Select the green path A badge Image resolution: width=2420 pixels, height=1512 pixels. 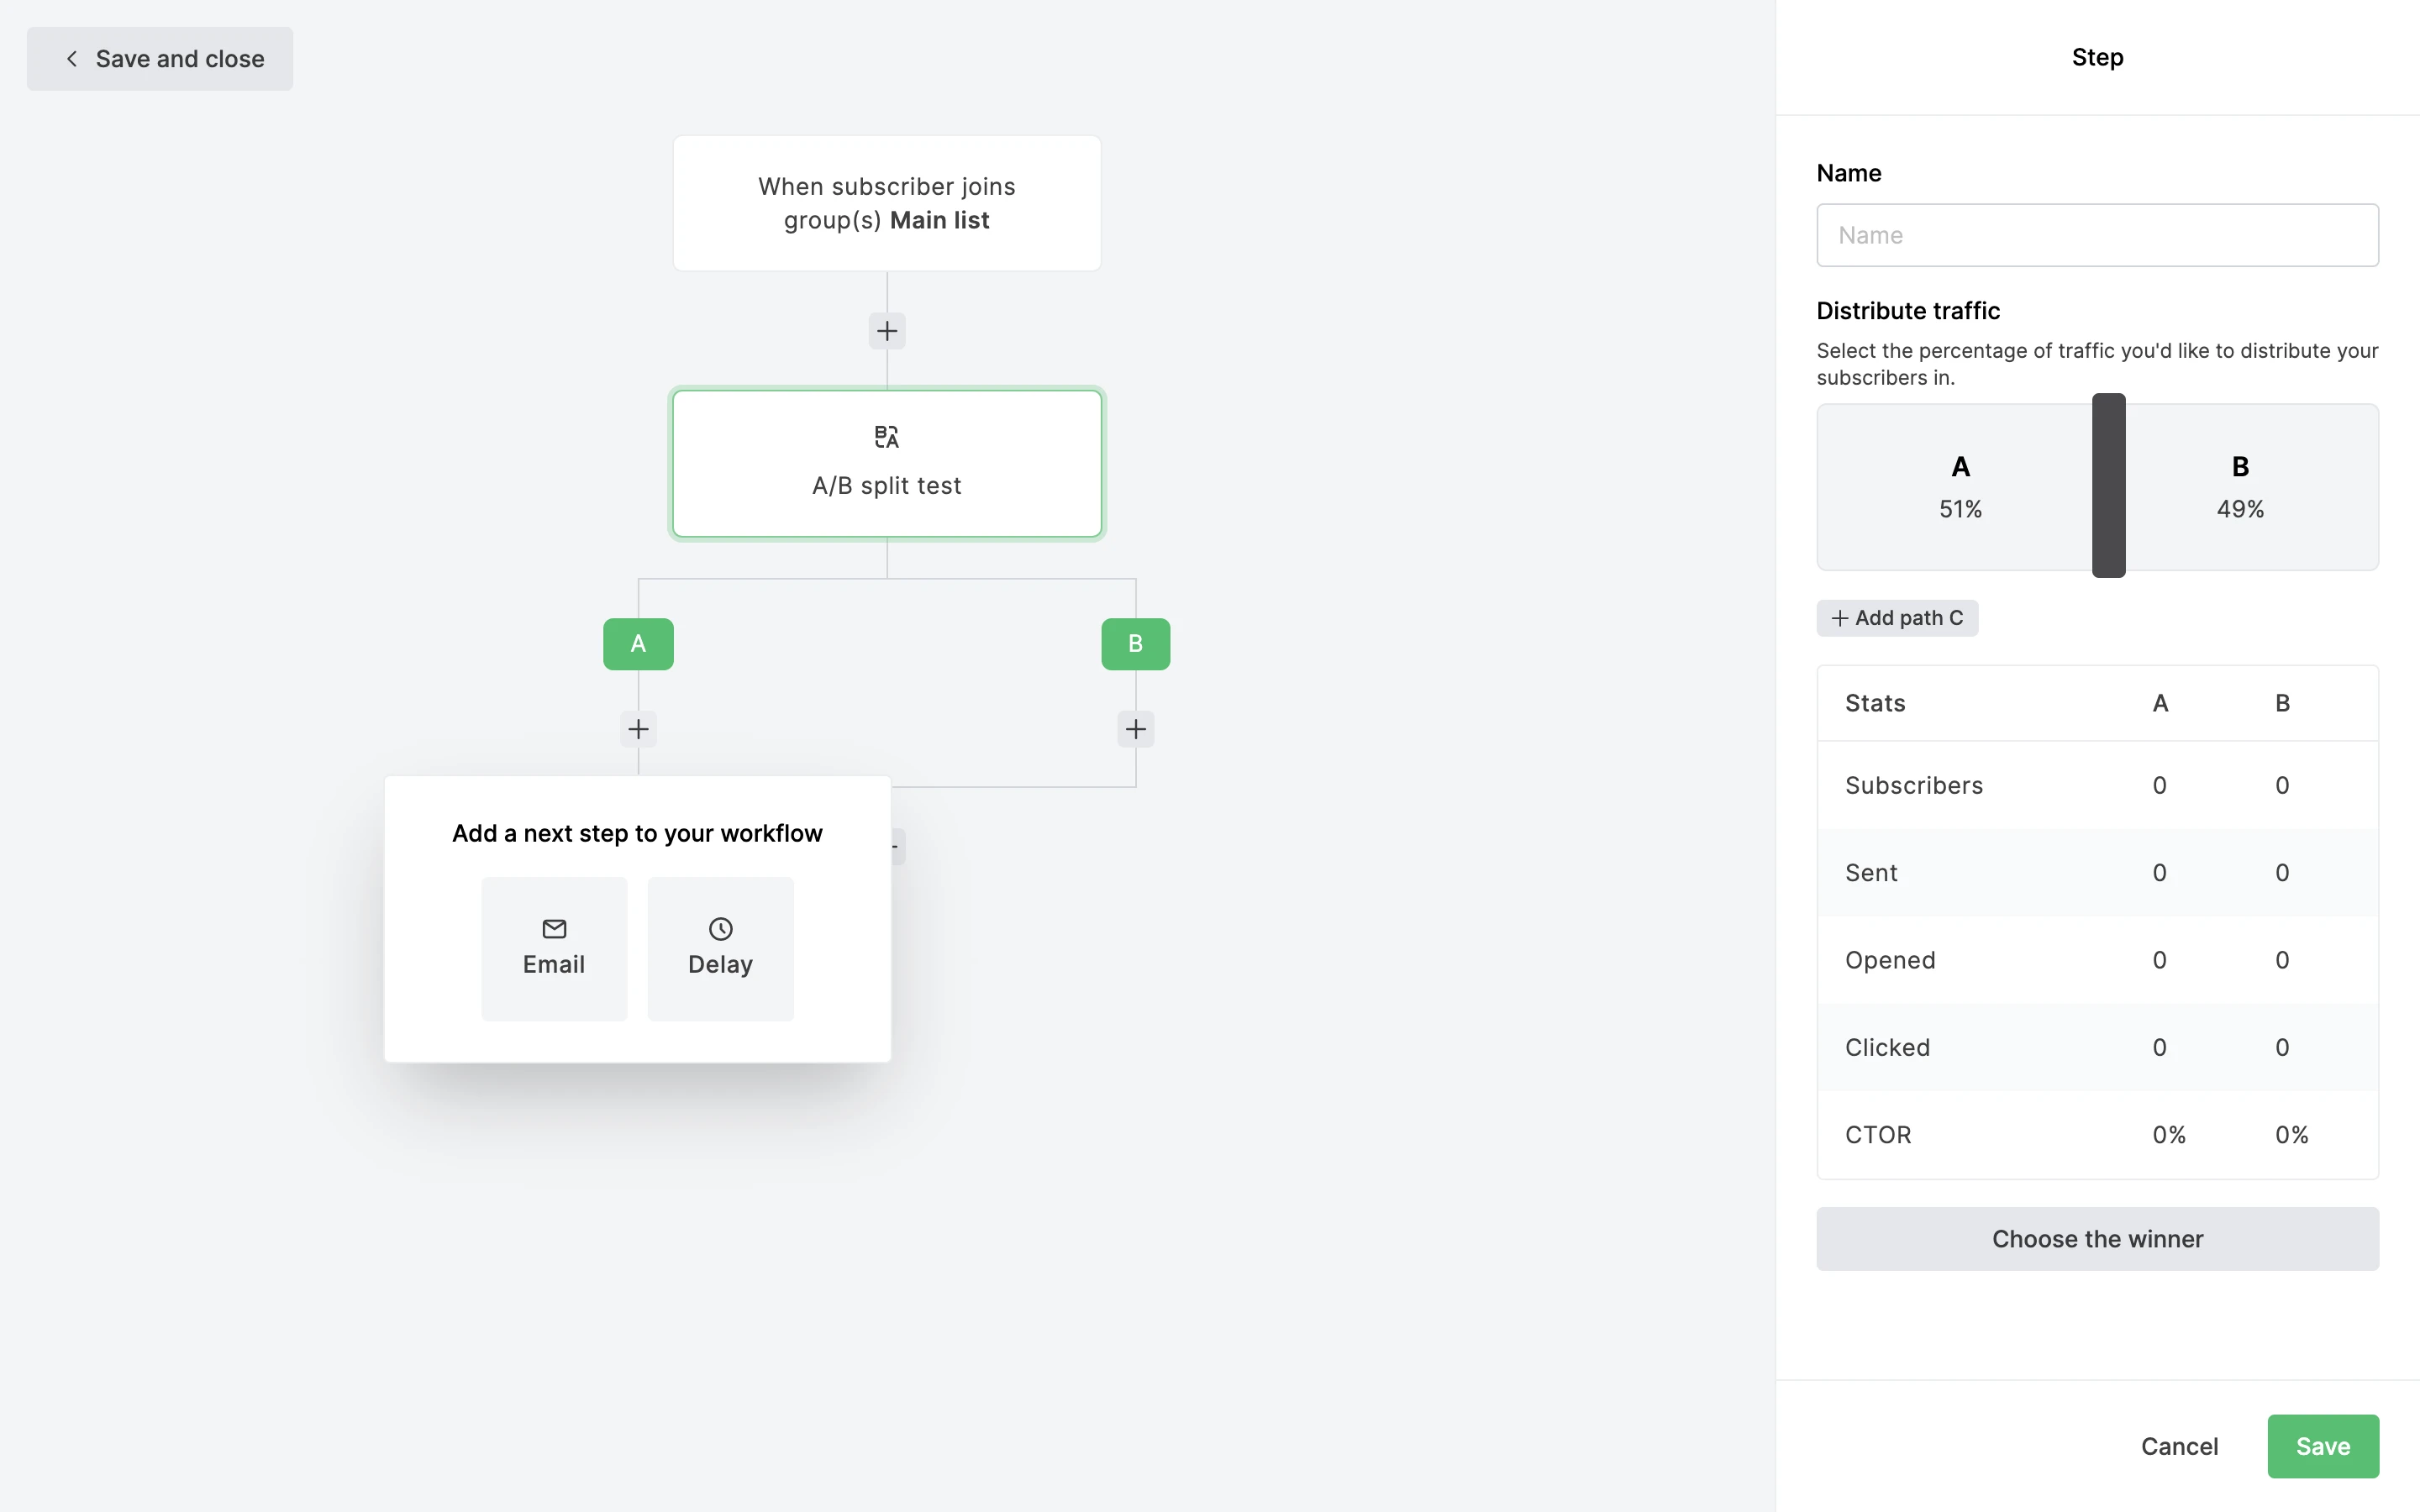point(638,644)
